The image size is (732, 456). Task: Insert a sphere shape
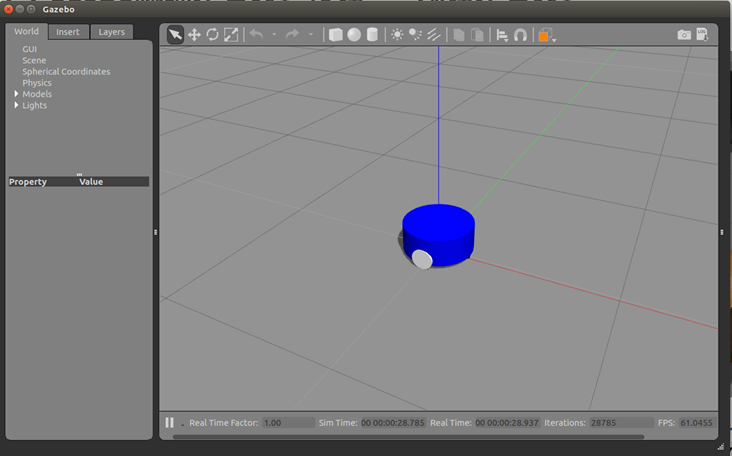tap(354, 35)
